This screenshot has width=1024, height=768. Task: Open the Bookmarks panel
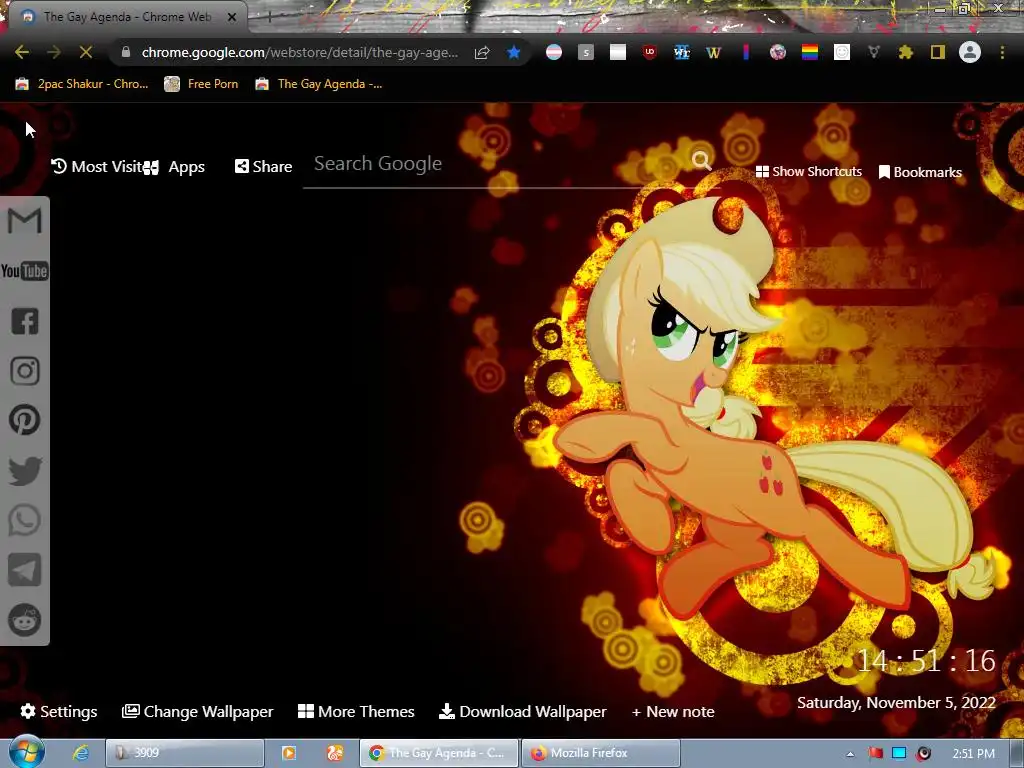[920, 172]
